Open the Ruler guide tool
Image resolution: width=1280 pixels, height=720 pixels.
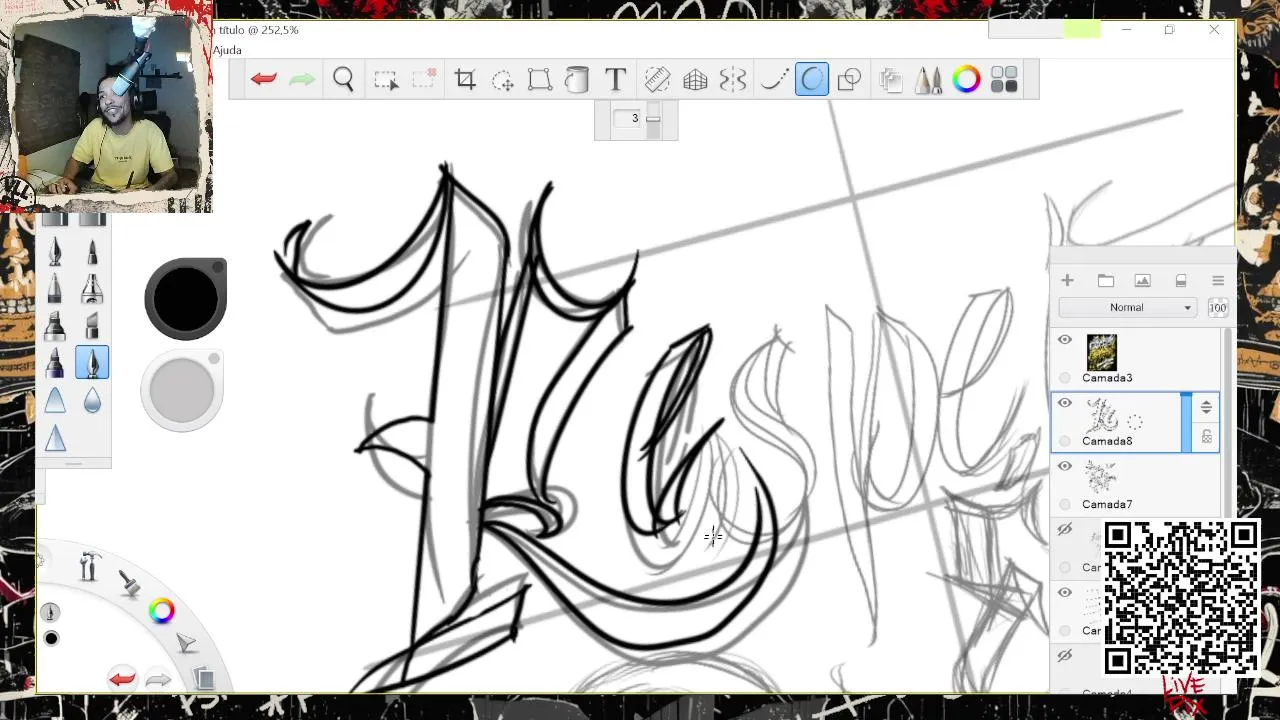657,80
